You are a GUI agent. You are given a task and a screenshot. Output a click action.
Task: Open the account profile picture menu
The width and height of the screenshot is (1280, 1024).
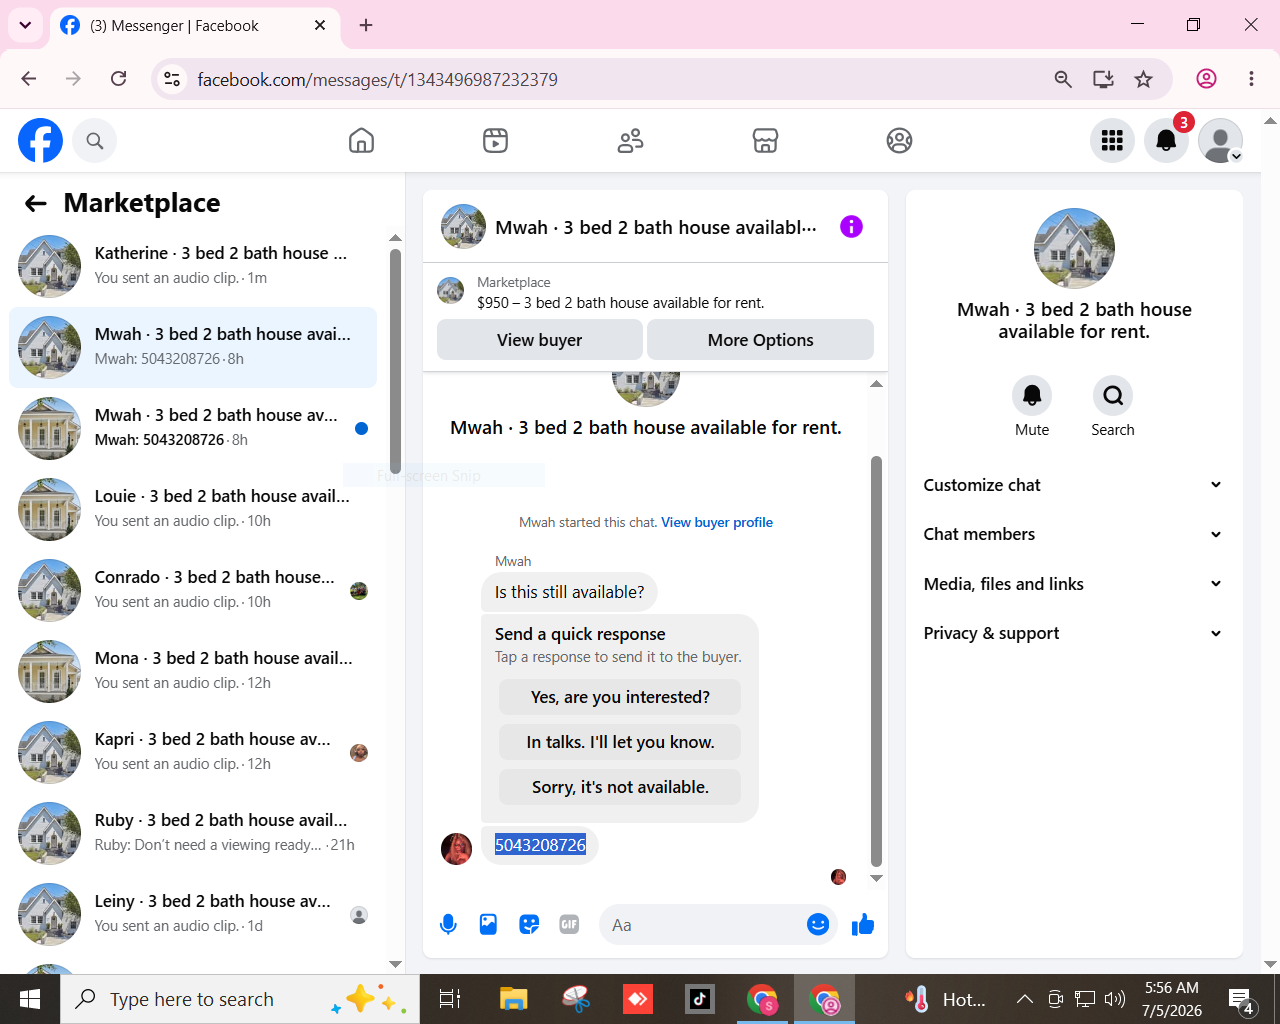(1220, 141)
